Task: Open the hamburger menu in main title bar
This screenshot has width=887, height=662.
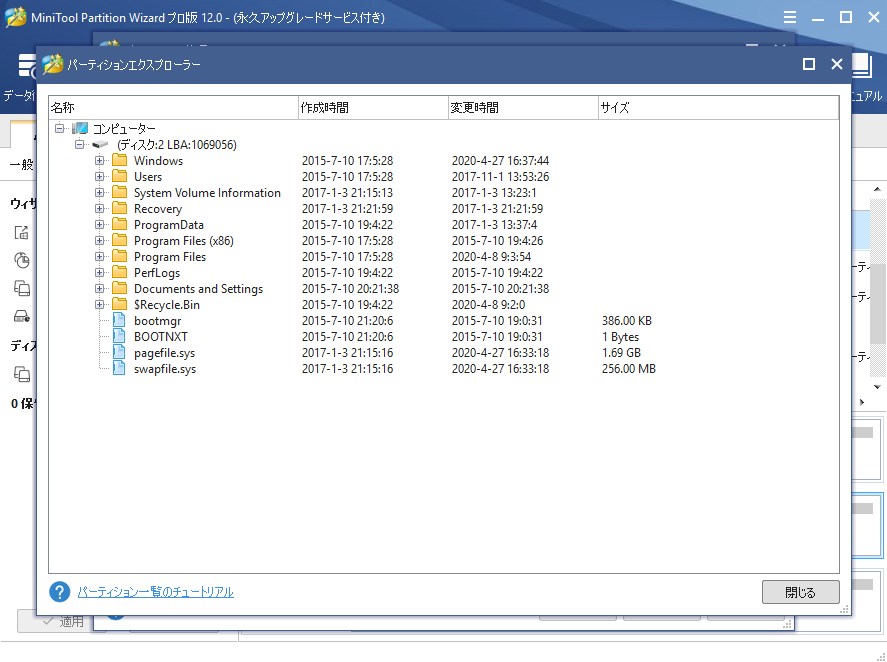Action: click(790, 17)
